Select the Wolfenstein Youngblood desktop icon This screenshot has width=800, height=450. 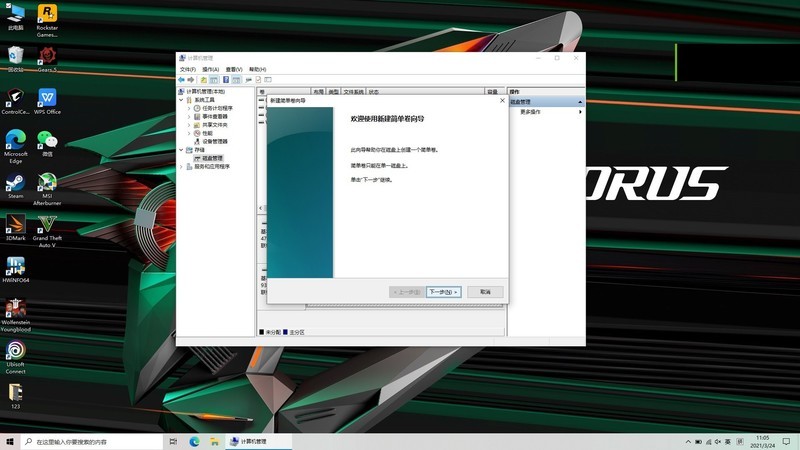coord(15,315)
